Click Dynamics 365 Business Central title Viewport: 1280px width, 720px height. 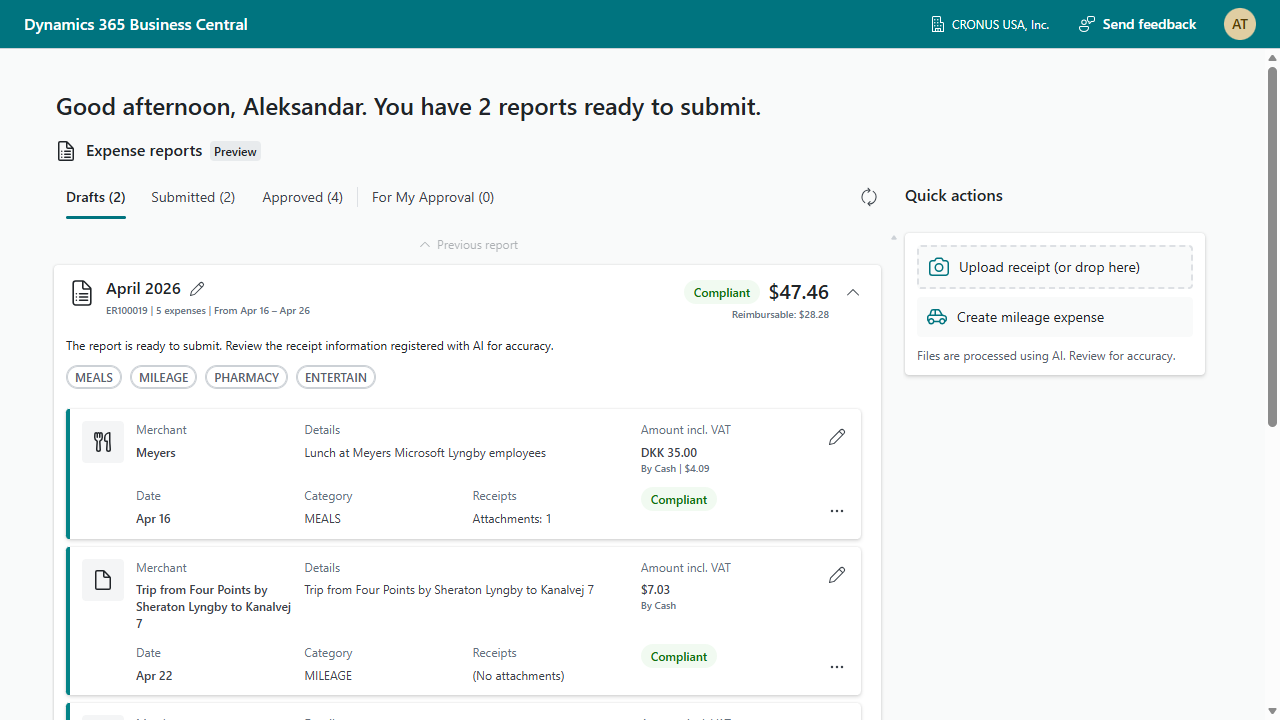coord(136,24)
